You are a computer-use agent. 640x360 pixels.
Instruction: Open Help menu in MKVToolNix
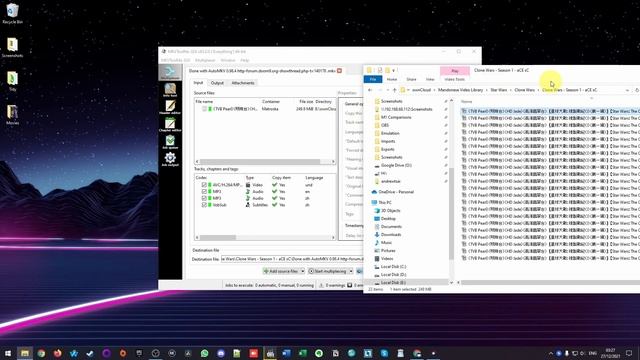[x=244, y=60]
